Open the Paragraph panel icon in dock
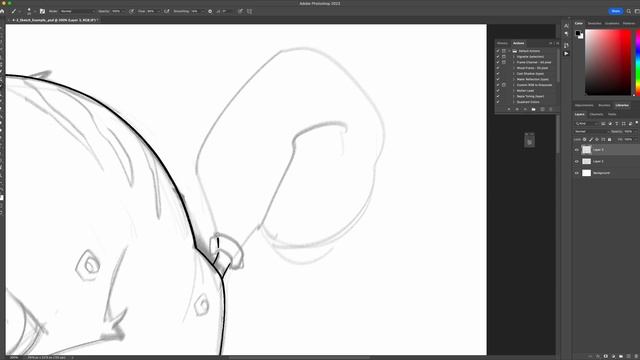Viewport: 640px width, 360px height. [566, 34]
